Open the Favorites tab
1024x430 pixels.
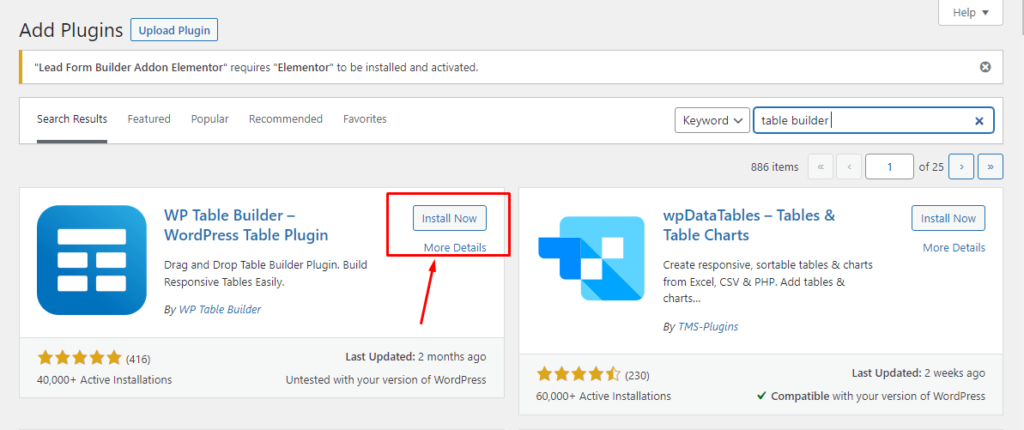point(365,119)
